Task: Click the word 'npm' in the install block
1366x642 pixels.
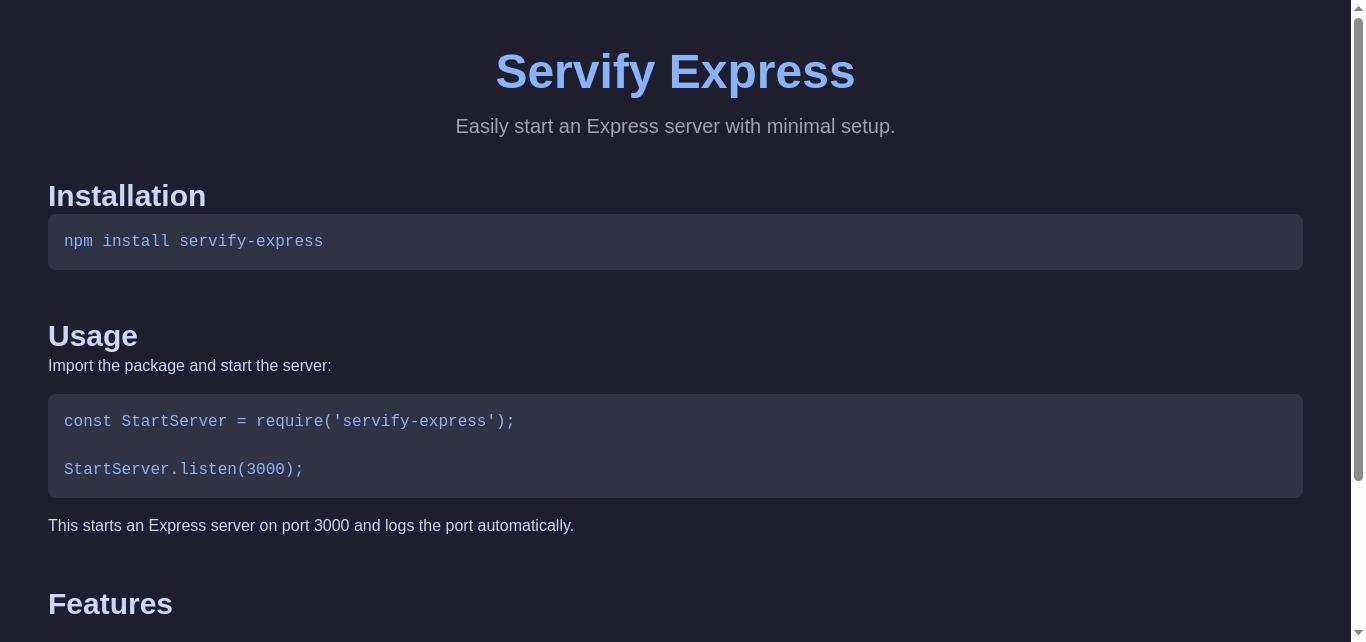Action: coord(78,241)
